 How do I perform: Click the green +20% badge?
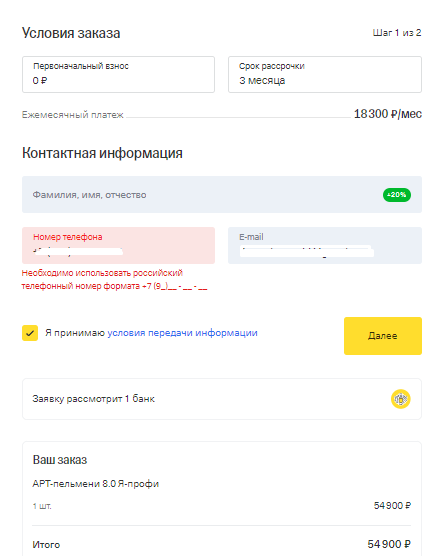pyautogui.click(x=397, y=195)
